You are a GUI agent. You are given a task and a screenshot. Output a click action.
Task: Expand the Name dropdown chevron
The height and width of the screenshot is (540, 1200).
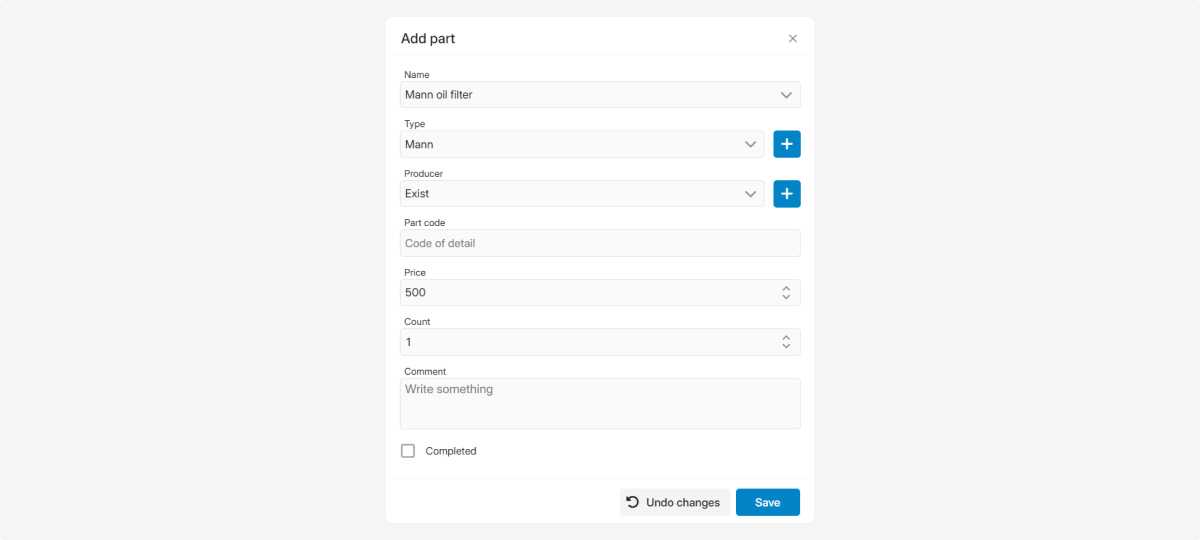coord(786,95)
